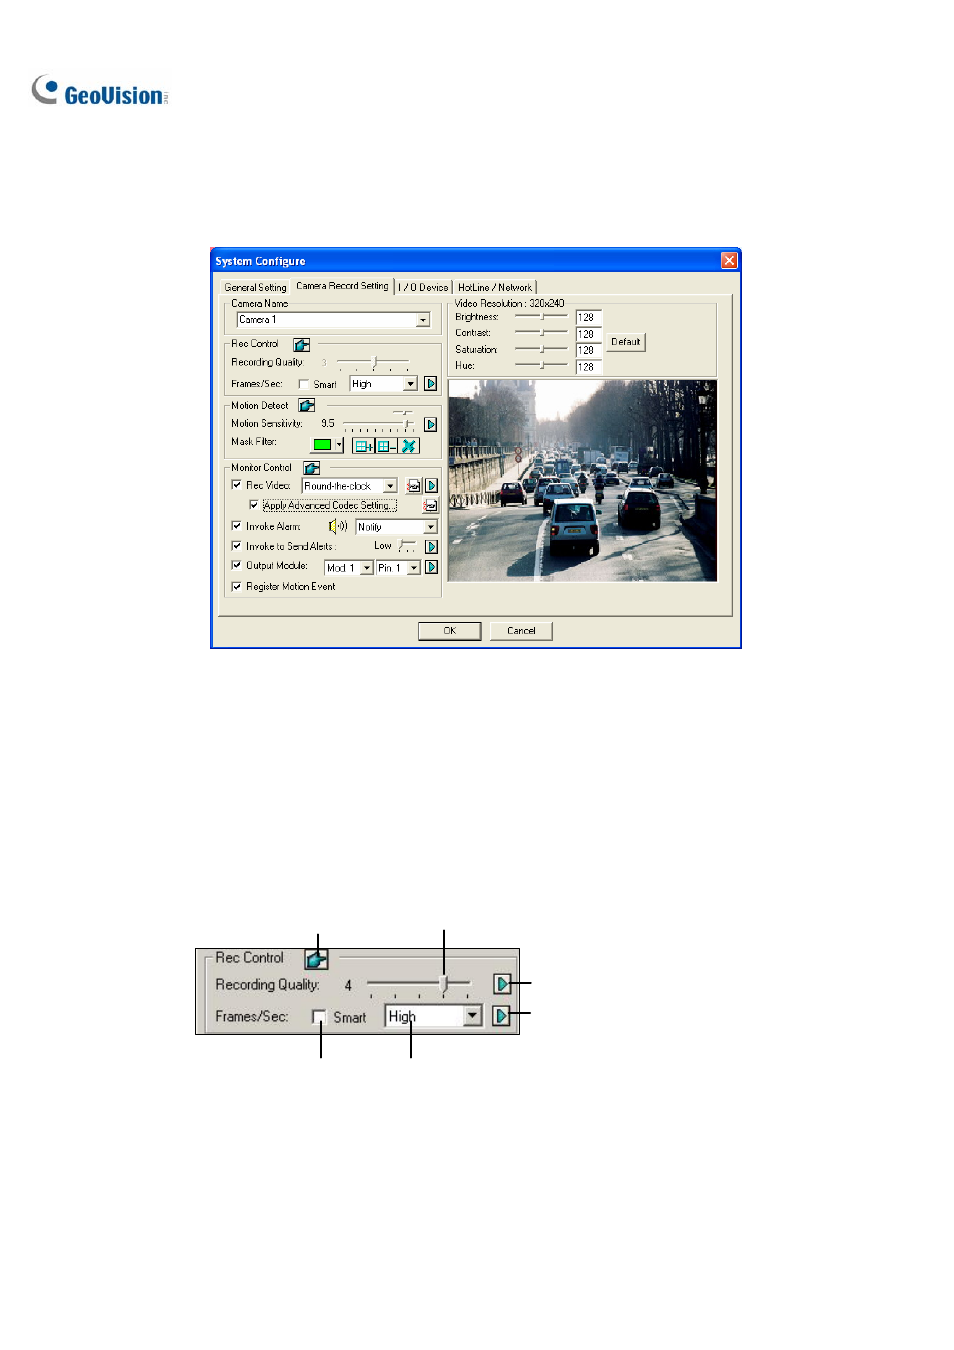Click the OK button
Screen dimensions: 954x1350
449,631
